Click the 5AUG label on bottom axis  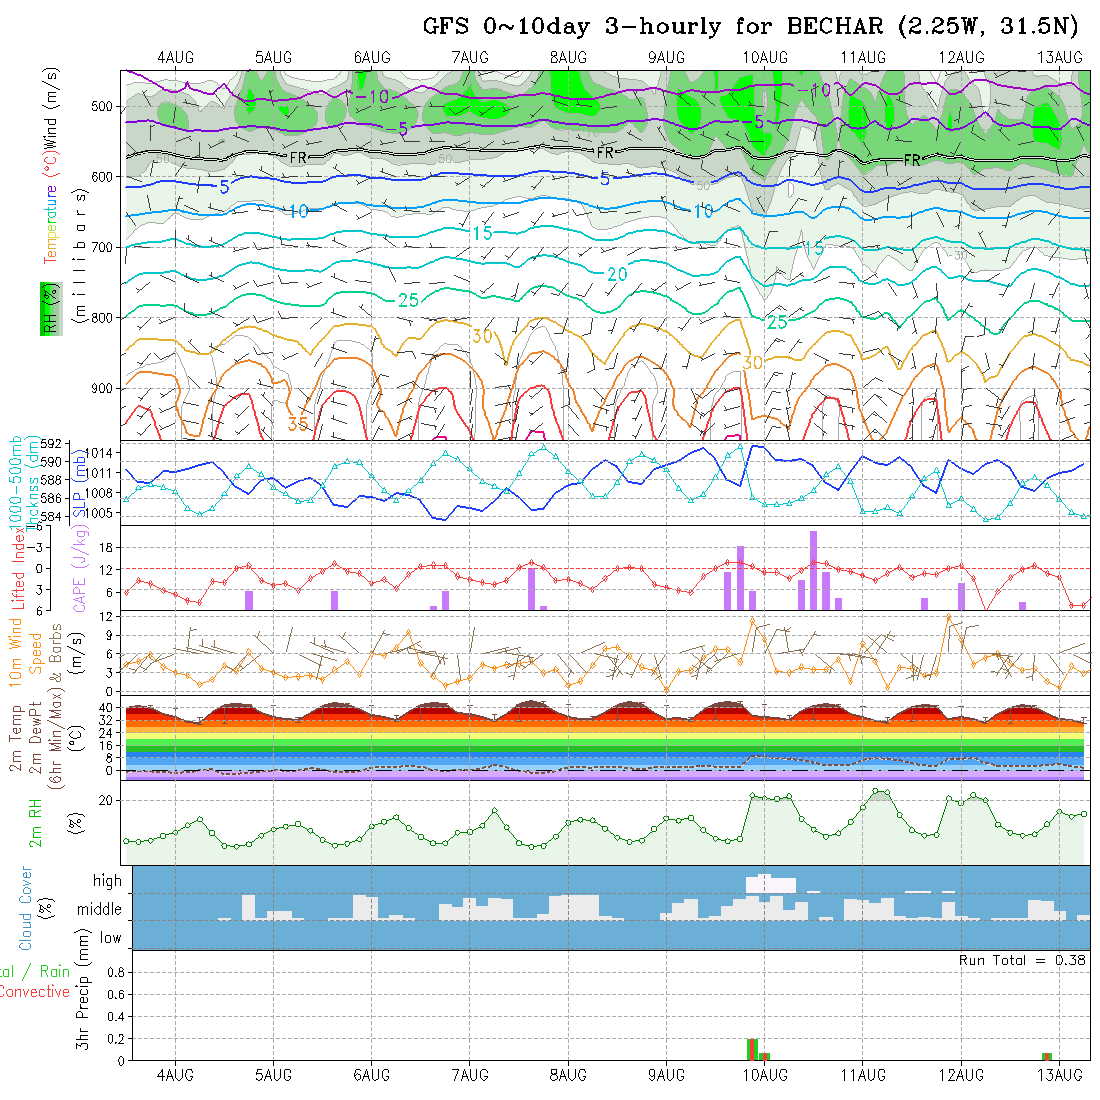[274, 1075]
